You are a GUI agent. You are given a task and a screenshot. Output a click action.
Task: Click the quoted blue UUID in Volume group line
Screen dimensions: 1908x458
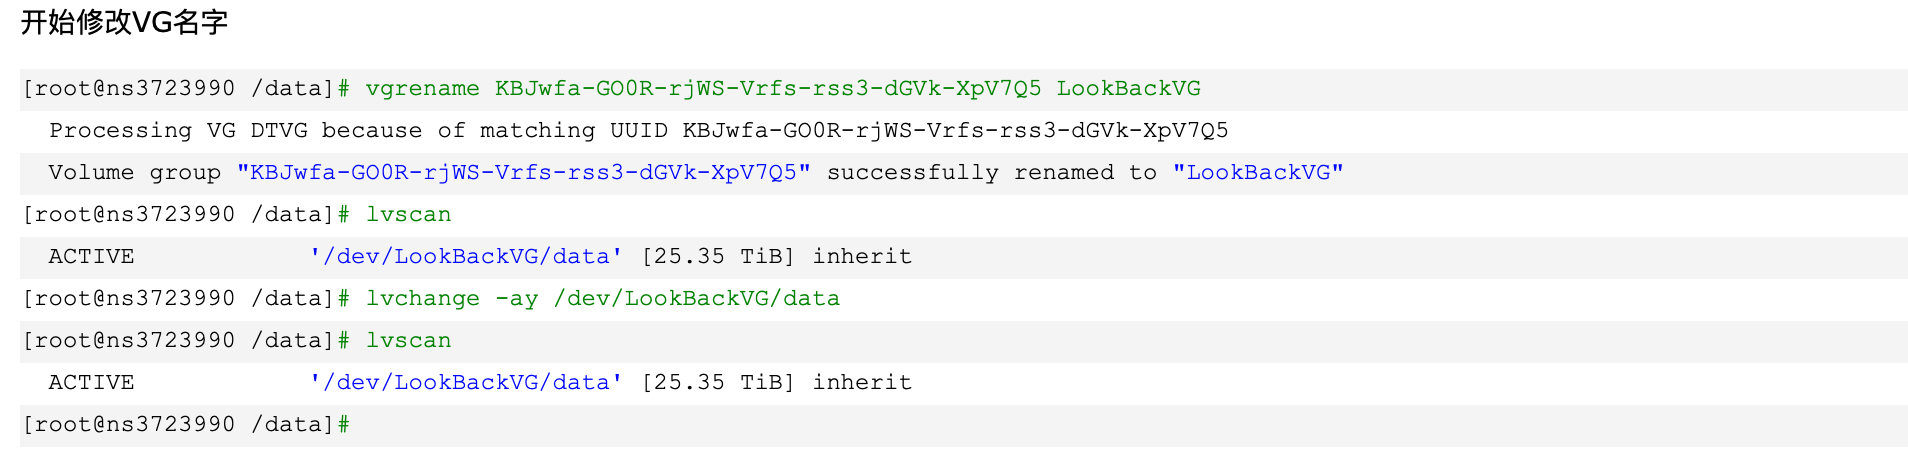(523, 173)
